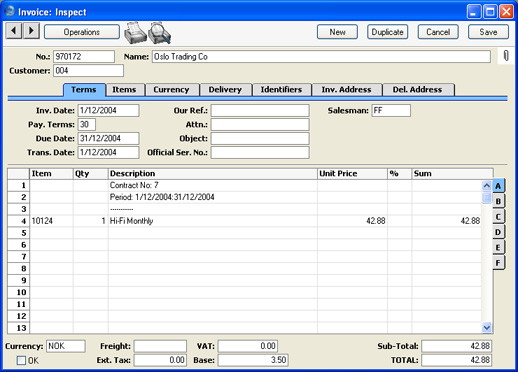Click the item matrix scrollbar thumb
518x372 pixels.
[487, 198]
